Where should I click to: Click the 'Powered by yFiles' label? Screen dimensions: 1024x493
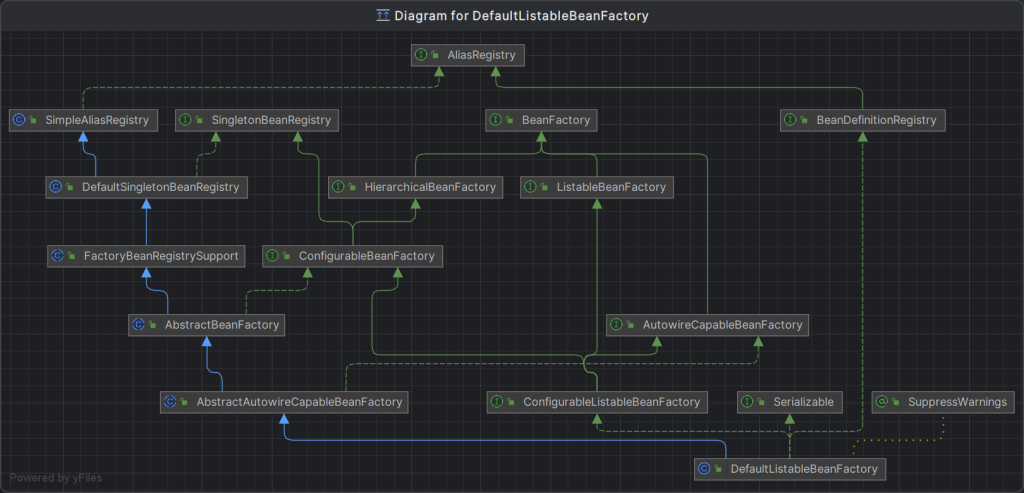pos(56,477)
